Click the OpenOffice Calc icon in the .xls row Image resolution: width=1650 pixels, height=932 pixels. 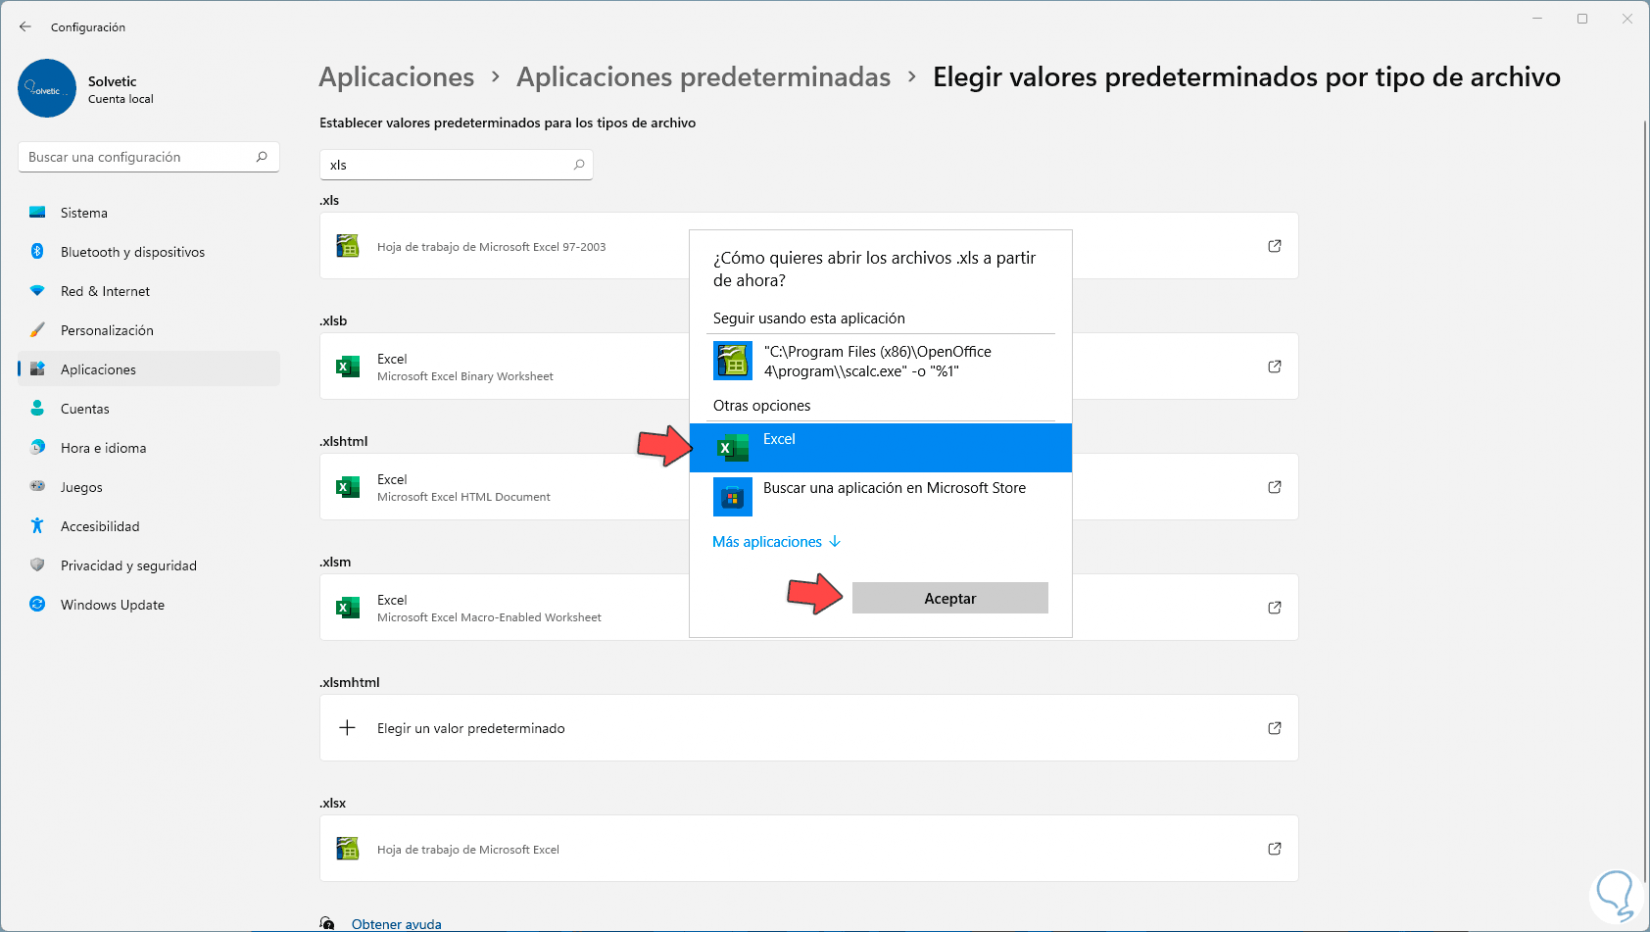pos(347,246)
